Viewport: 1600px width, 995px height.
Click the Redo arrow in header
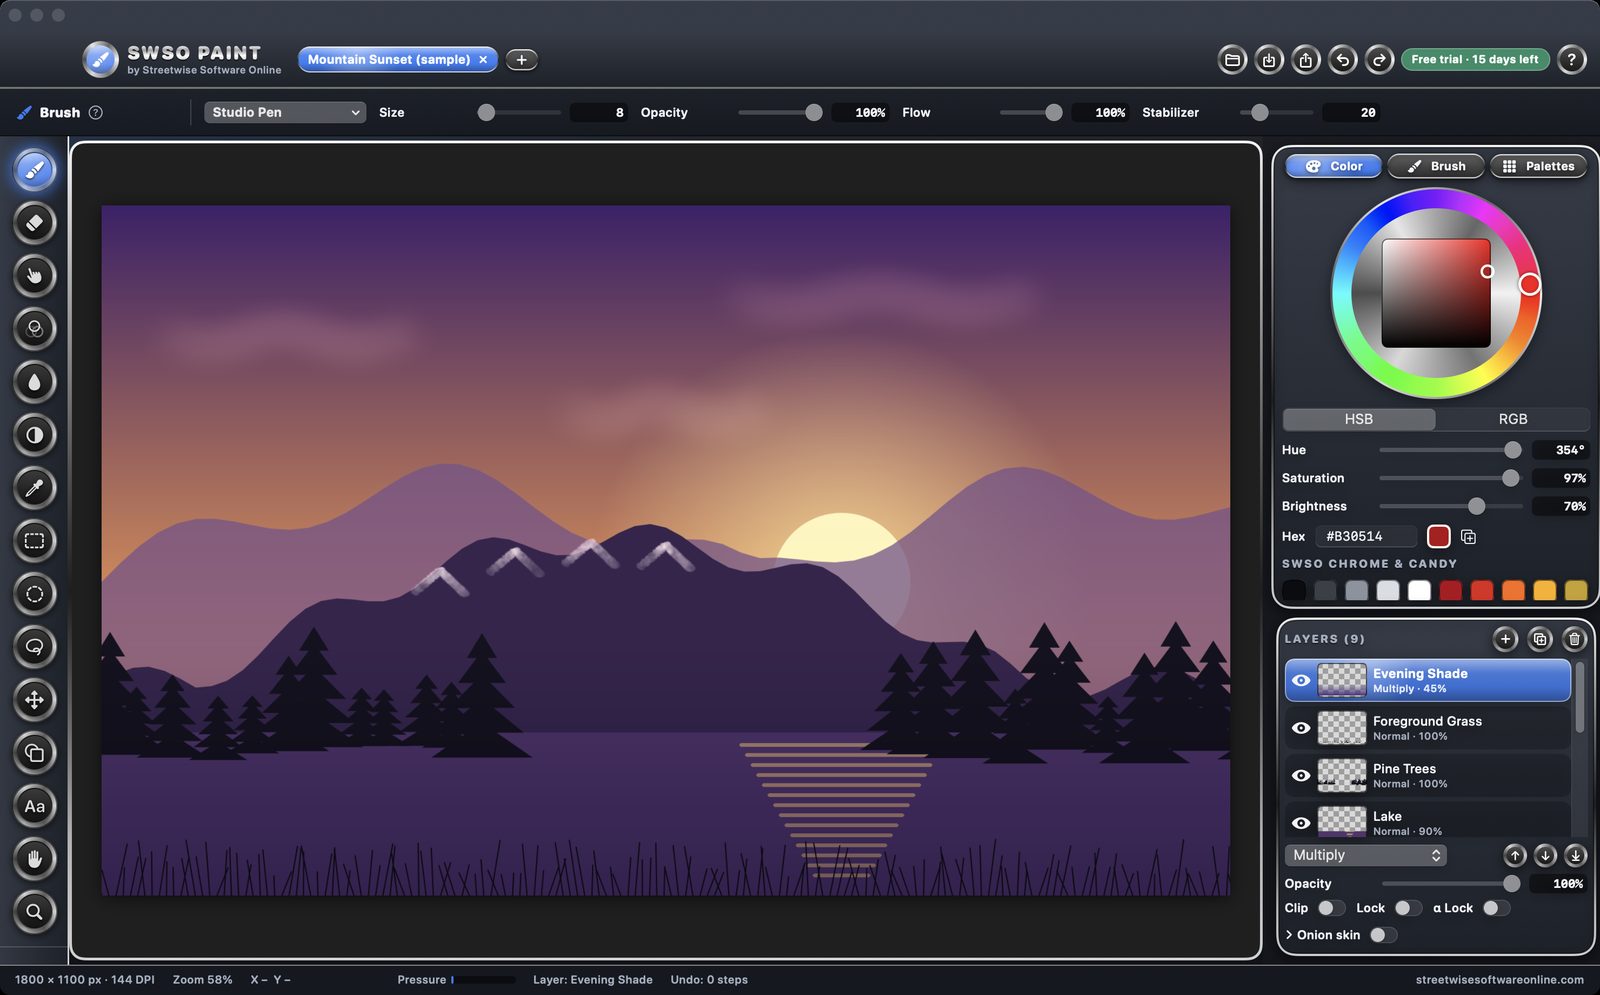[x=1379, y=60]
